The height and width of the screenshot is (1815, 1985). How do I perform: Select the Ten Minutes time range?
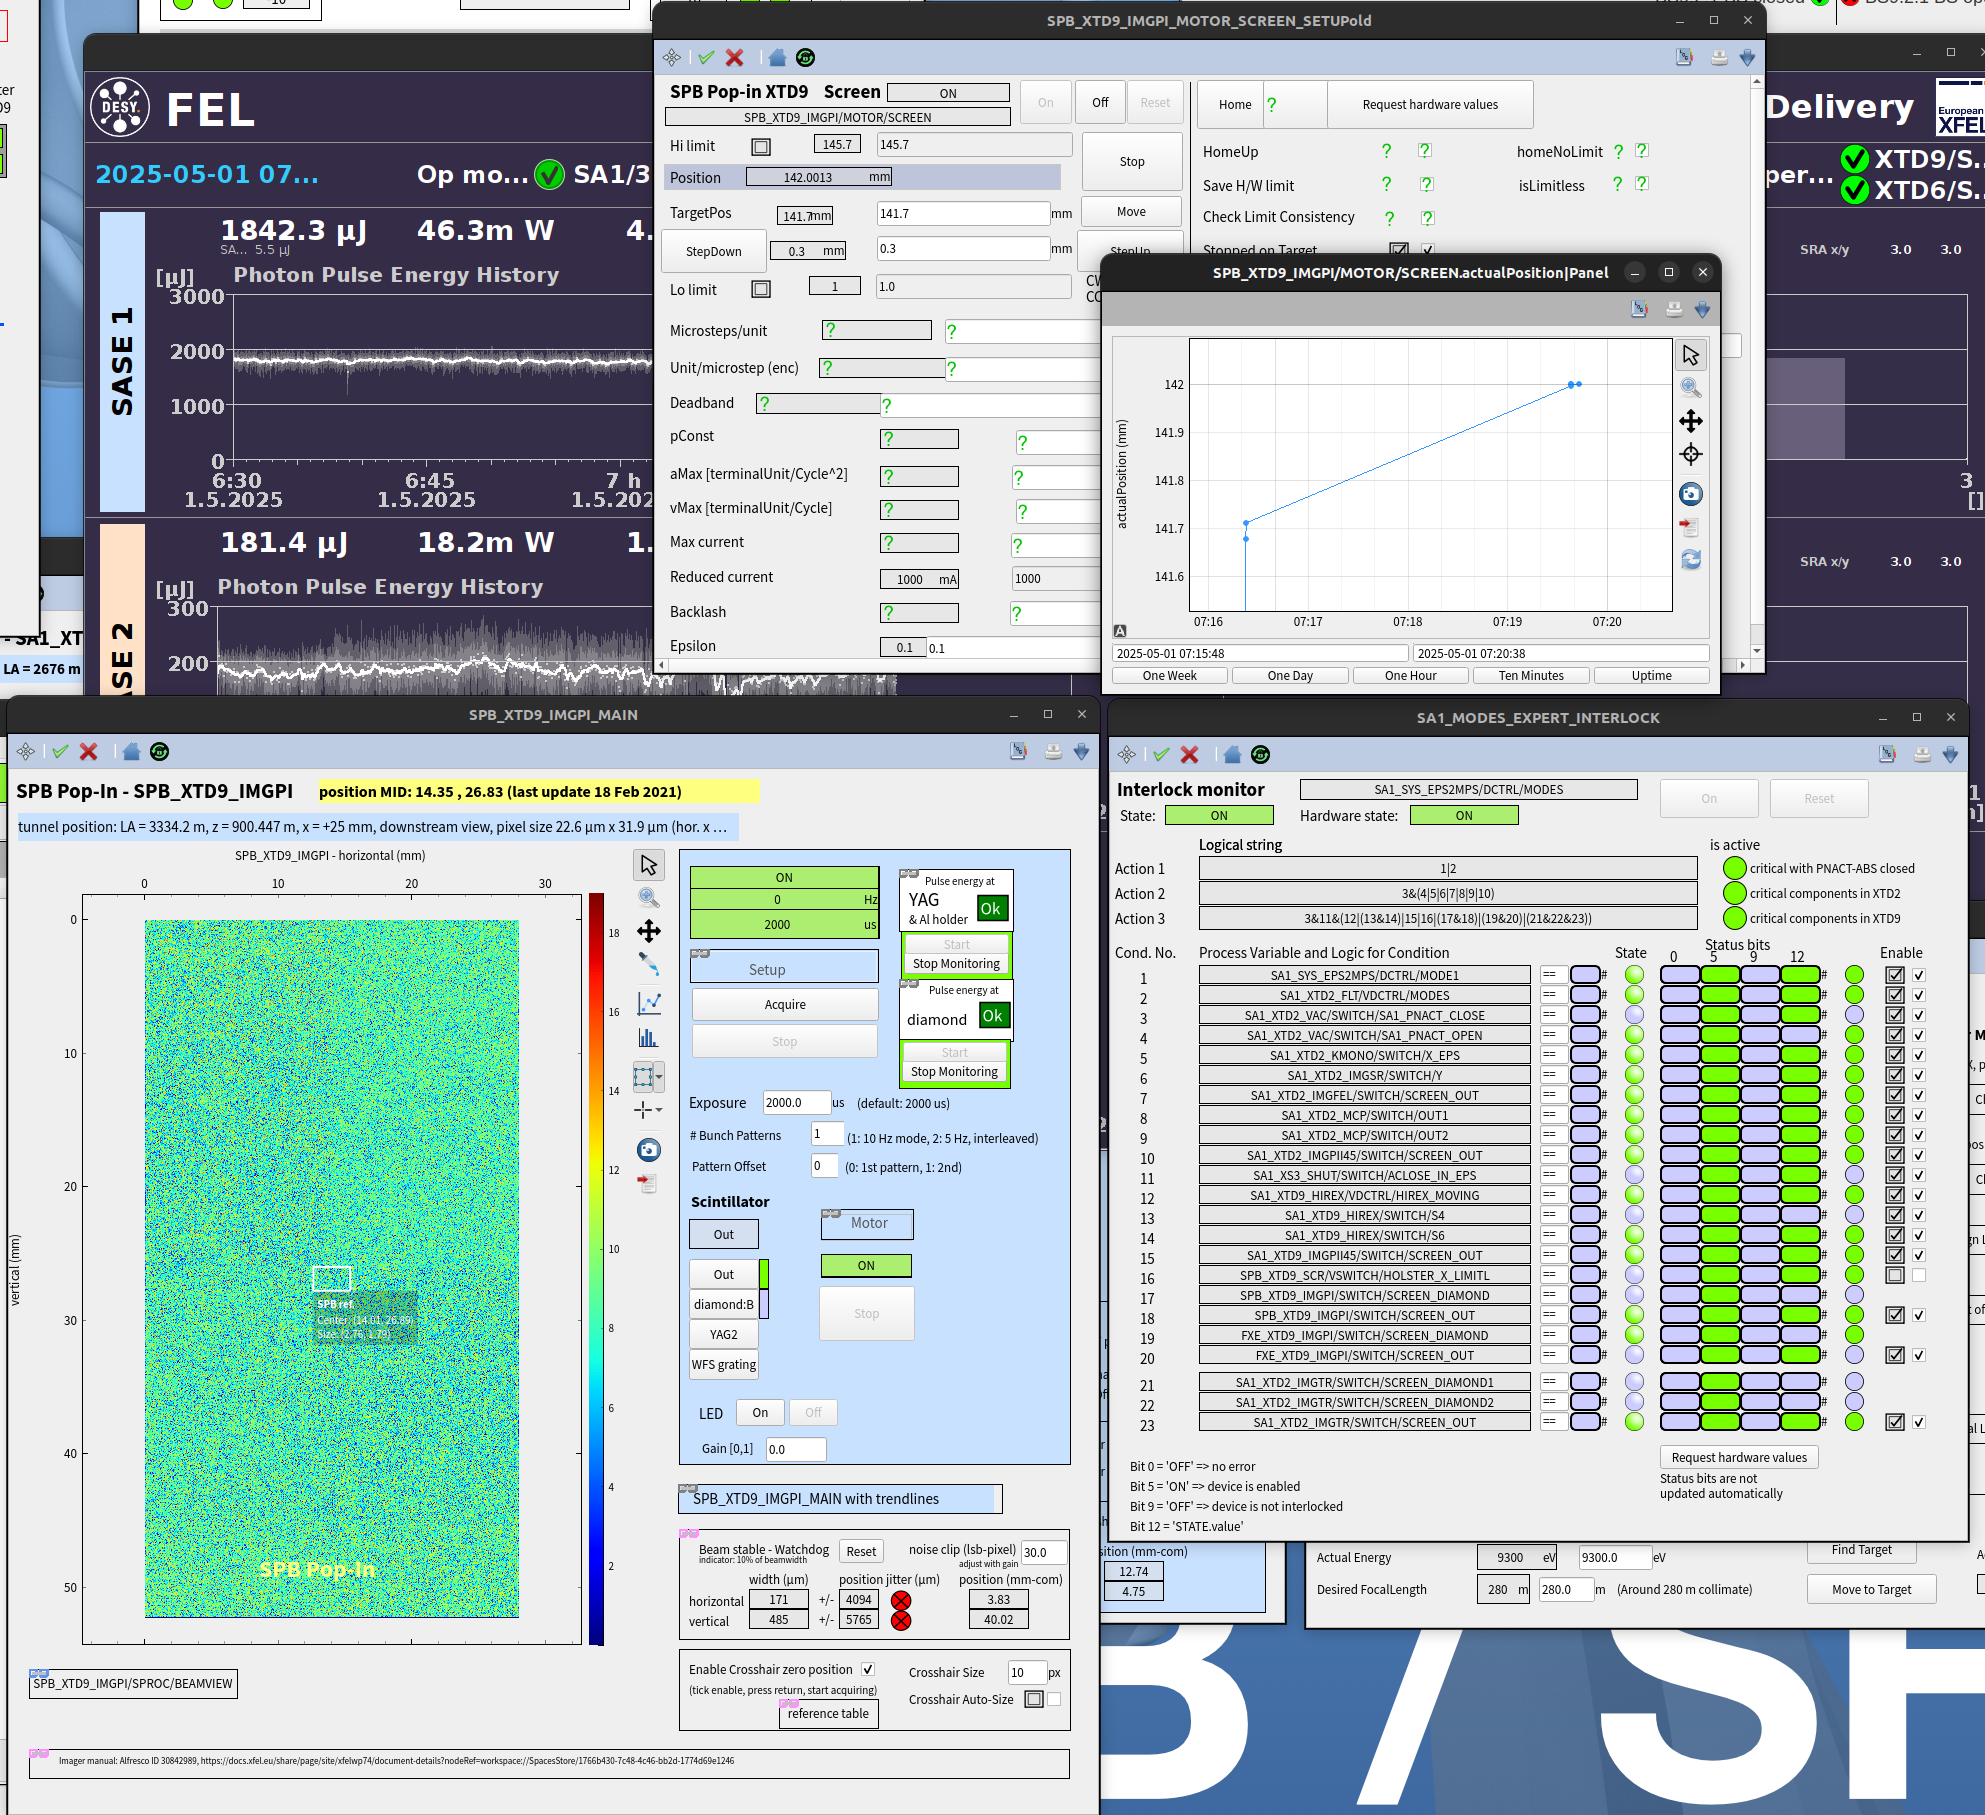coord(1530,676)
